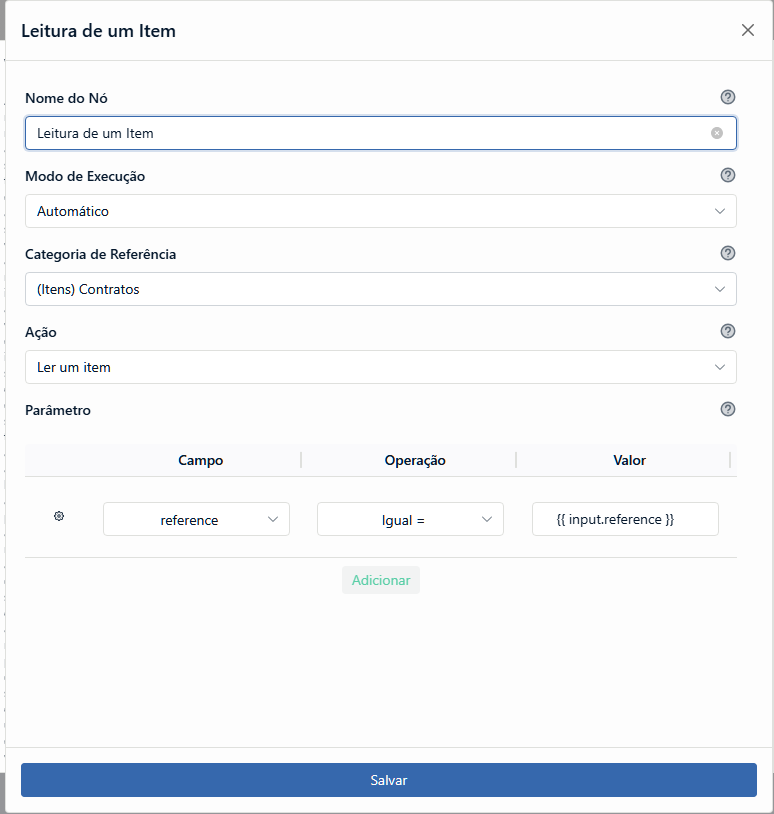Screen dimensions: 774x814
Task: Click the gear icon on parameter row
Action: click(59, 516)
